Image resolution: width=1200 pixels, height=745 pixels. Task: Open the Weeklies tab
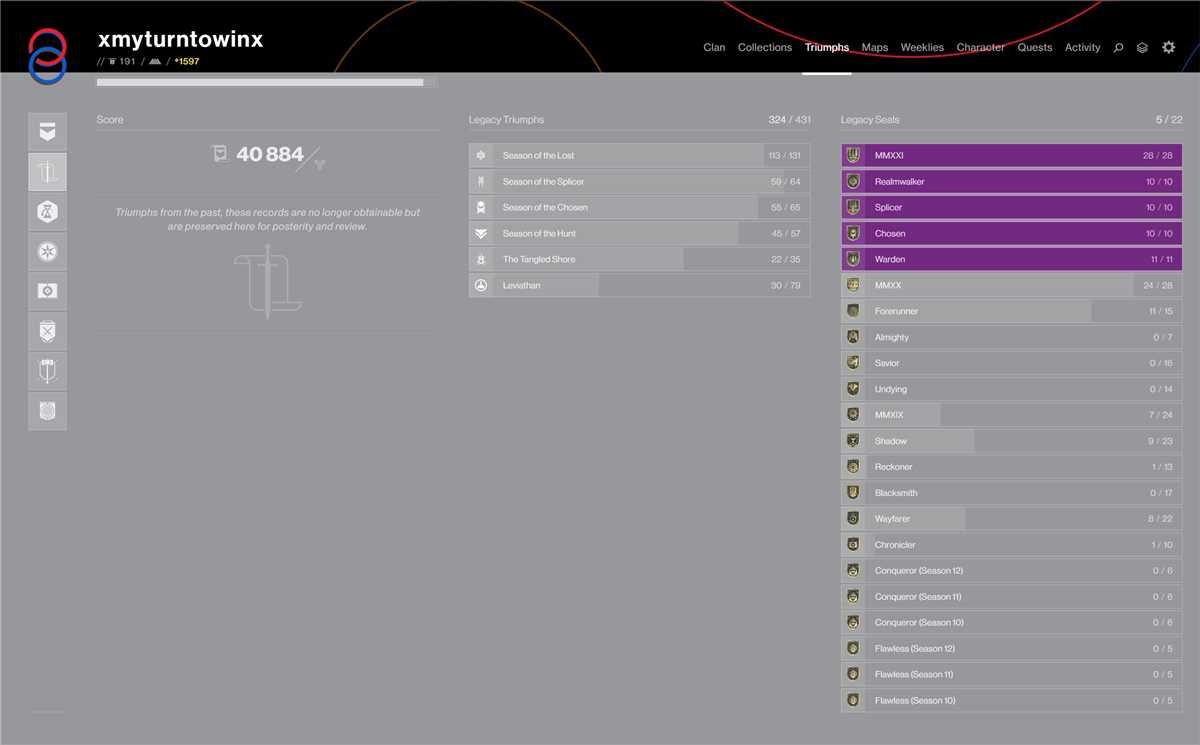coord(921,47)
